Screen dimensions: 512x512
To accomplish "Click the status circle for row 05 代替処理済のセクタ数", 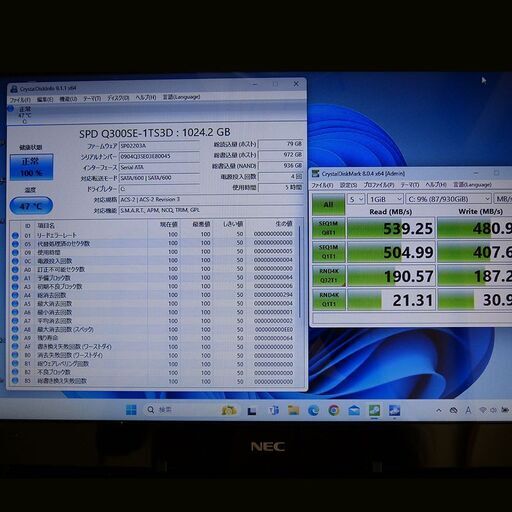I will pyautogui.click(x=15, y=244).
